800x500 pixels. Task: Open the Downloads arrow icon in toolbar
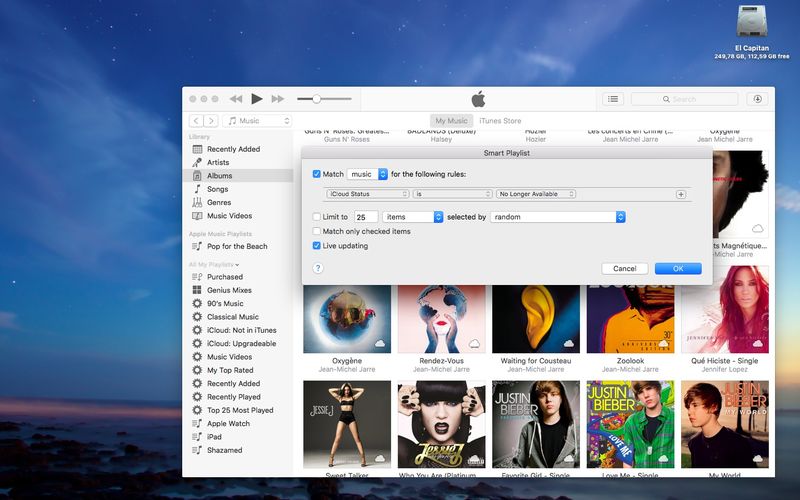click(x=757, y=99)
